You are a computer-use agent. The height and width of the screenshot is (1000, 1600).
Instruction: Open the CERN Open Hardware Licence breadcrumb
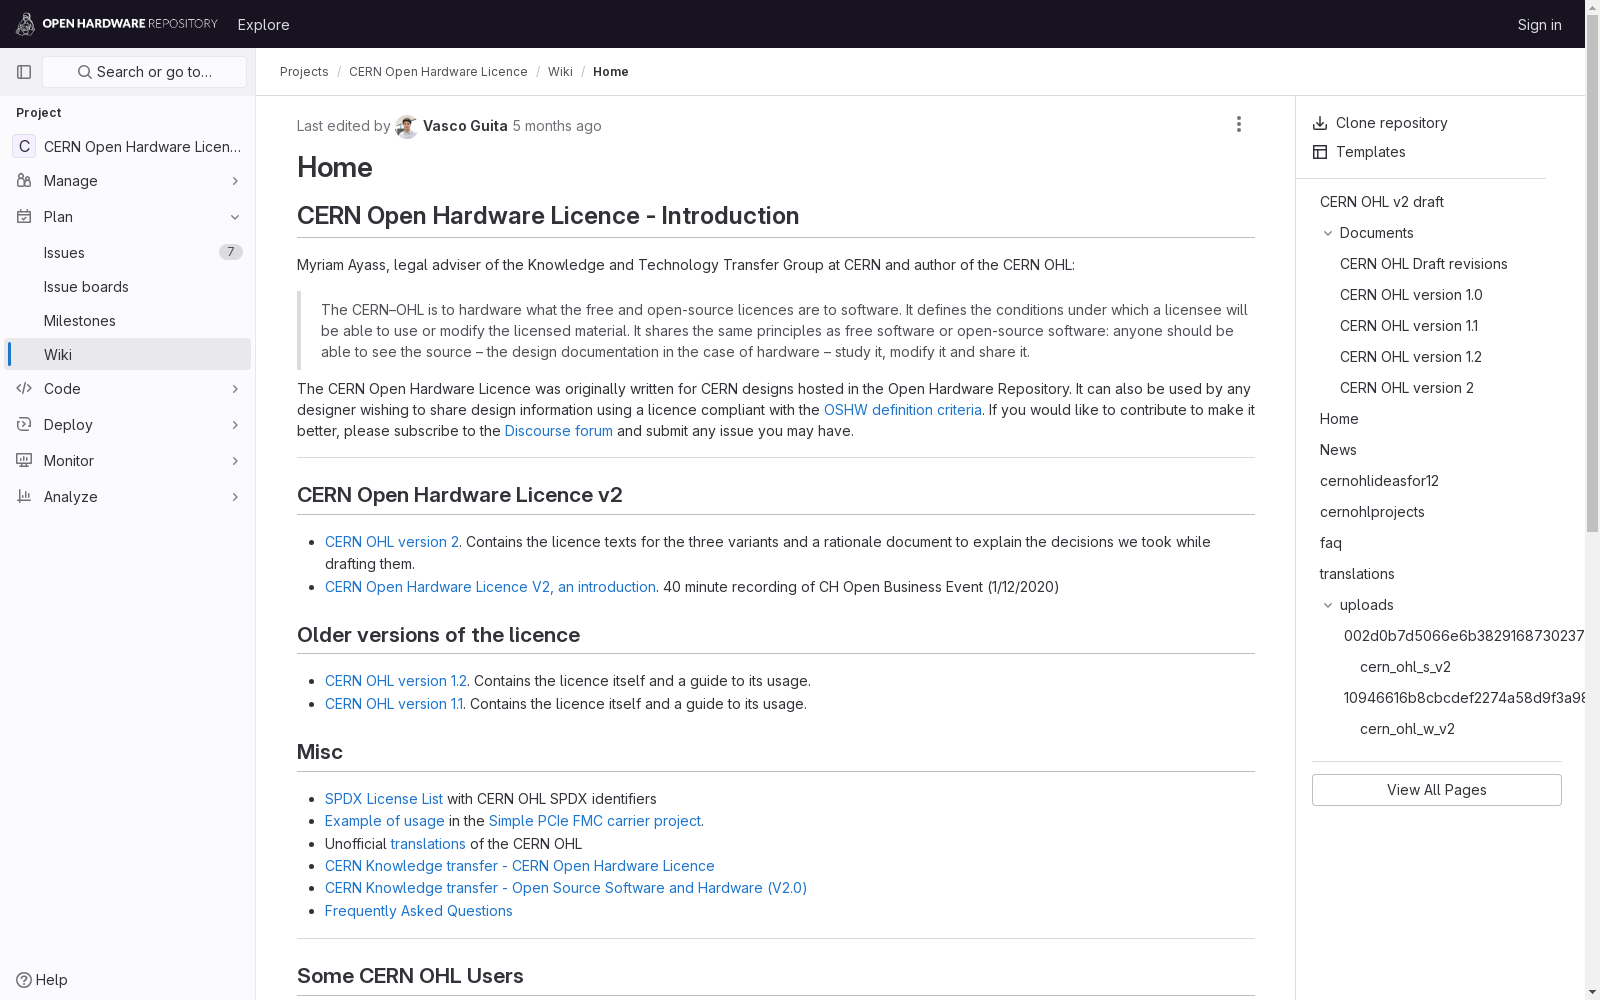[x=438, y=72]
